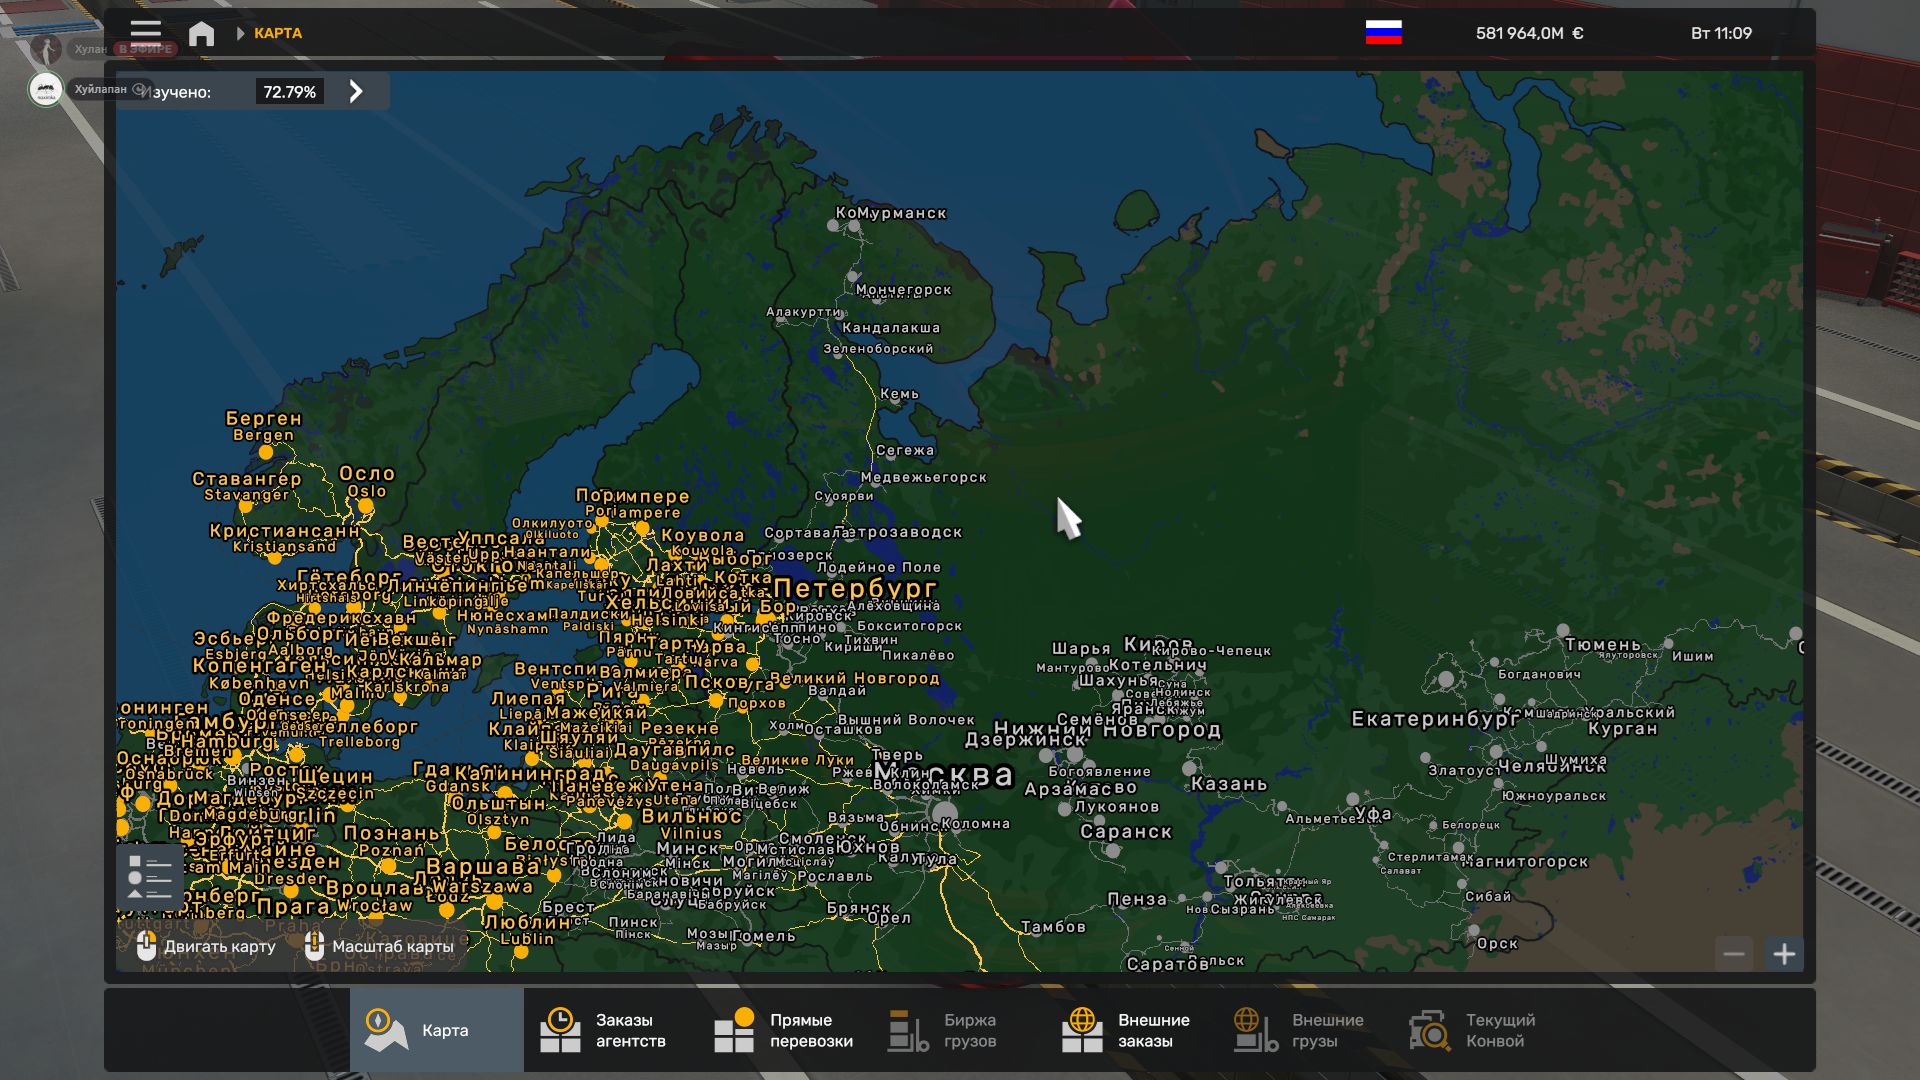Click the Мурманск city marker on map

[x=853, y=227]
